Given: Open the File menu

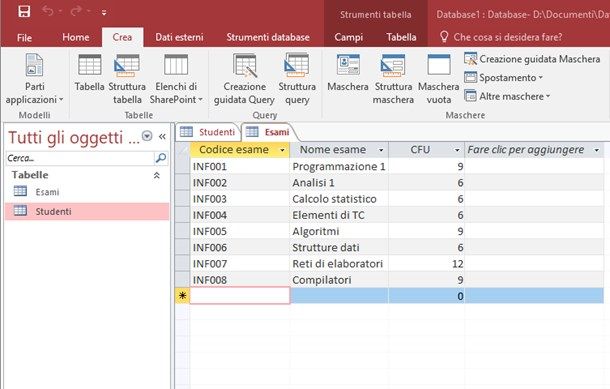Looking at the screenshot, I should (24, 37).
